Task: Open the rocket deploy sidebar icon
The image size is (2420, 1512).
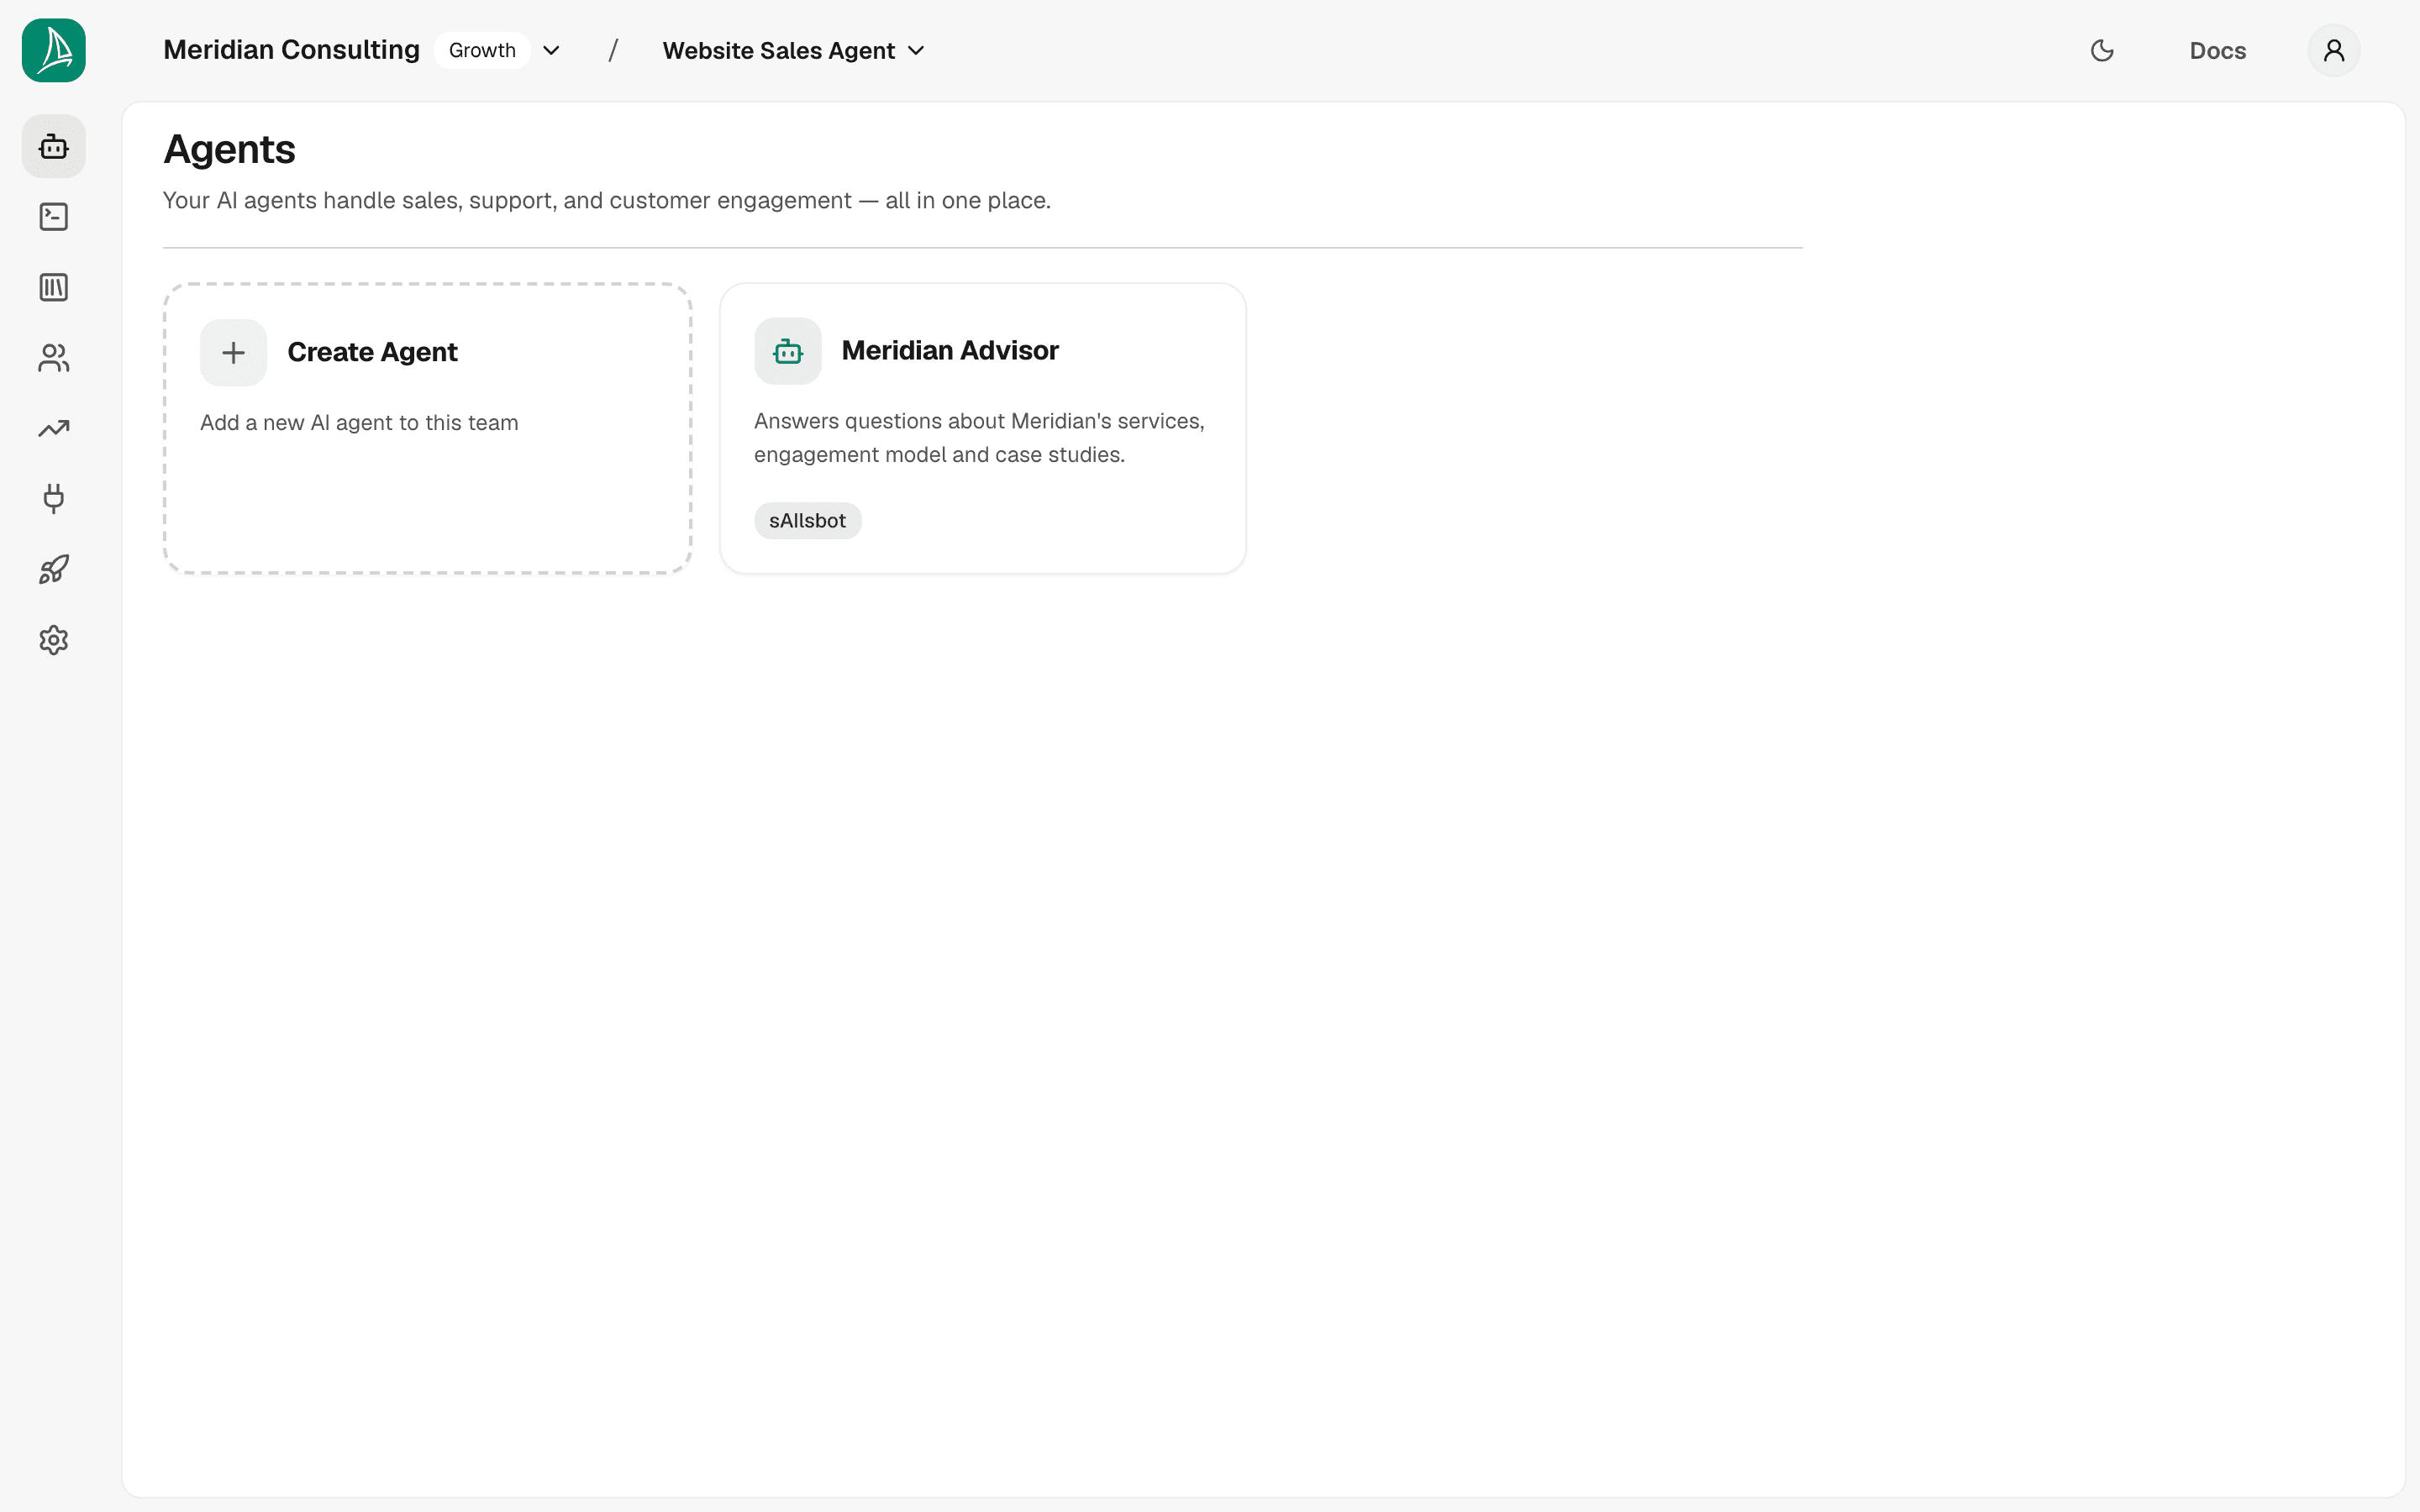Action: (54, 570)
